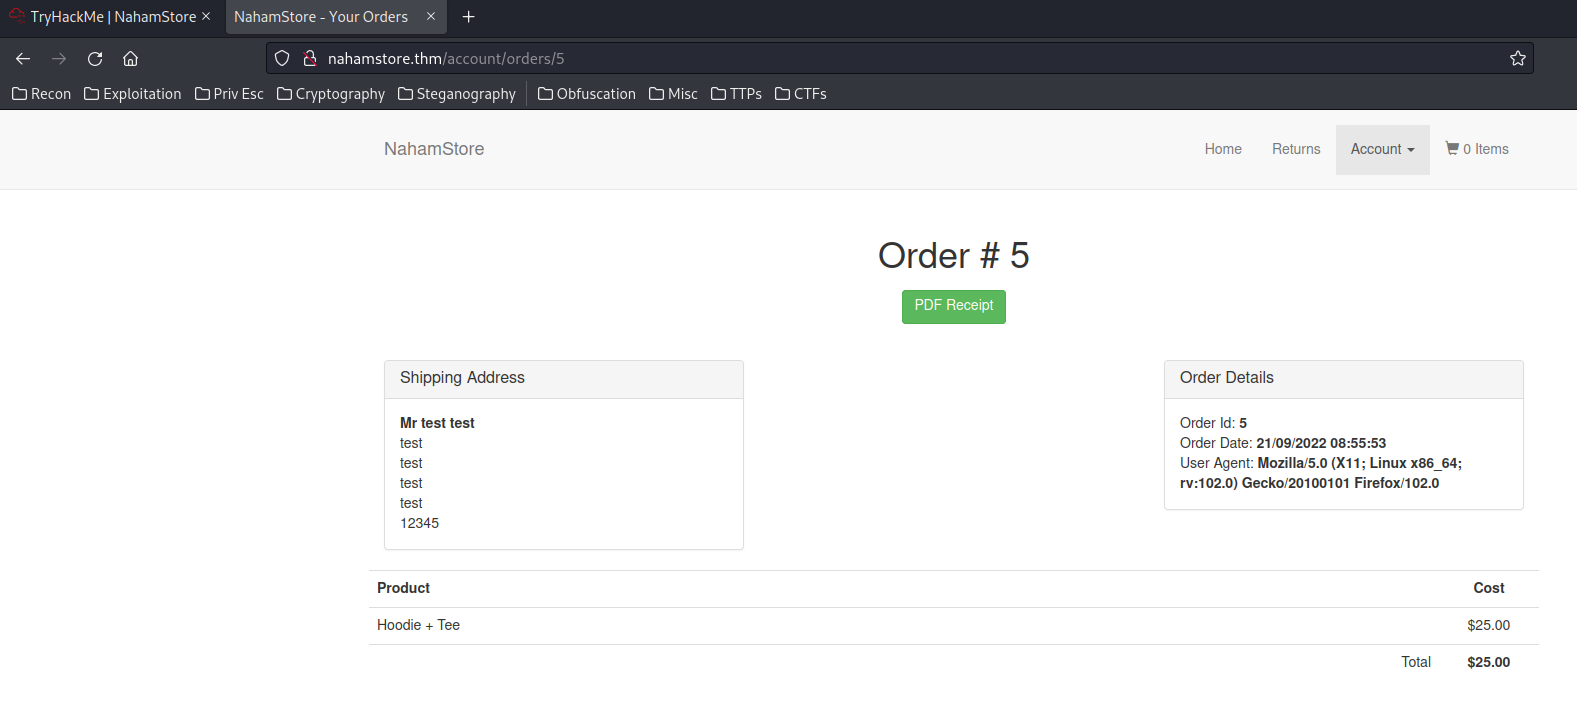Viewport: 1577px width, 708px height.
Task: Open the cart showing 0 Items
Action: [1477, 149]
